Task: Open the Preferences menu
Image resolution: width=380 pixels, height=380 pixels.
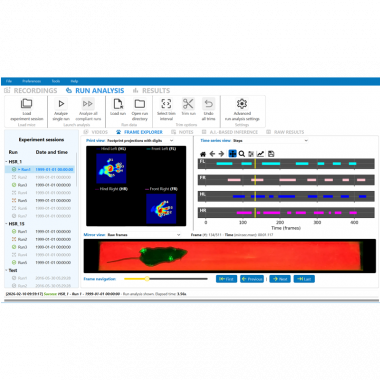Action: pos(32,81)
